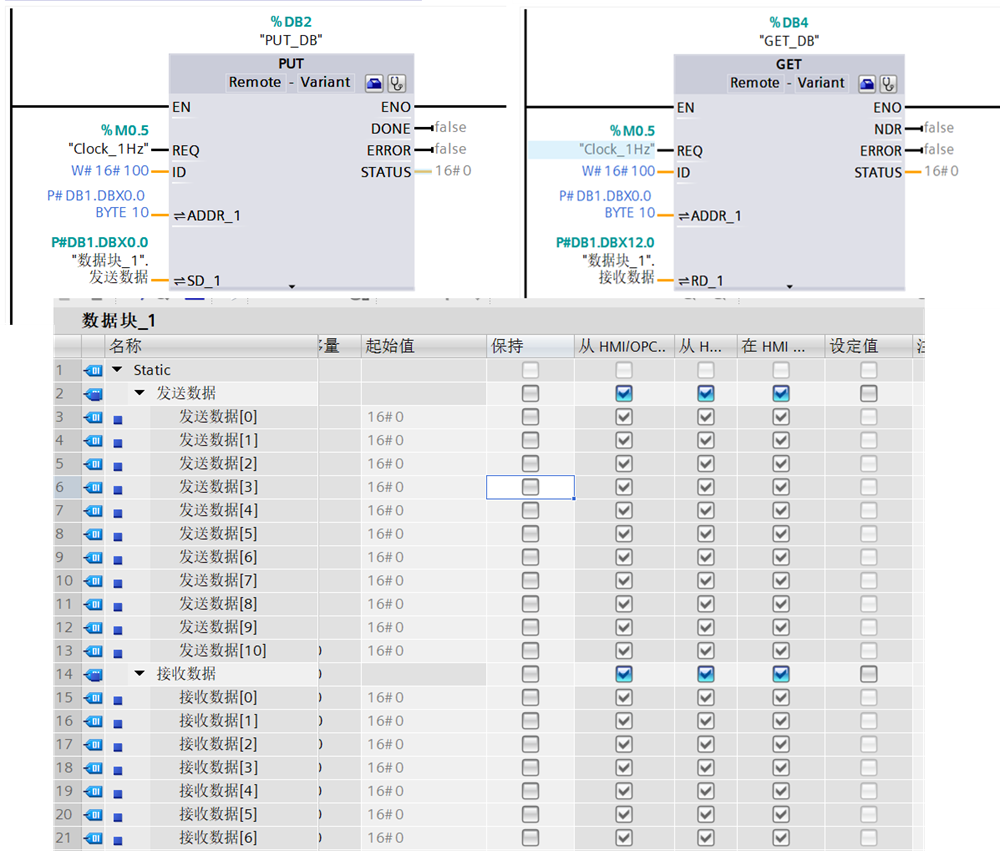The height and width of the screenshot is (851, 1000).
Task: Click the "PUT_DB" instance name label
Action: [x=290, y=40]
